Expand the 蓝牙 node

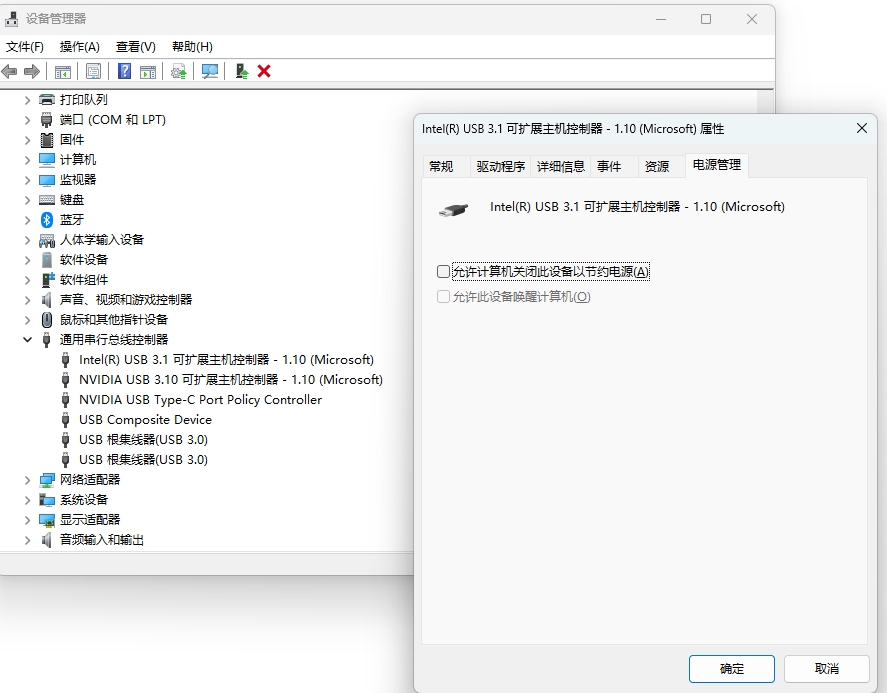[x=27, y=220]
